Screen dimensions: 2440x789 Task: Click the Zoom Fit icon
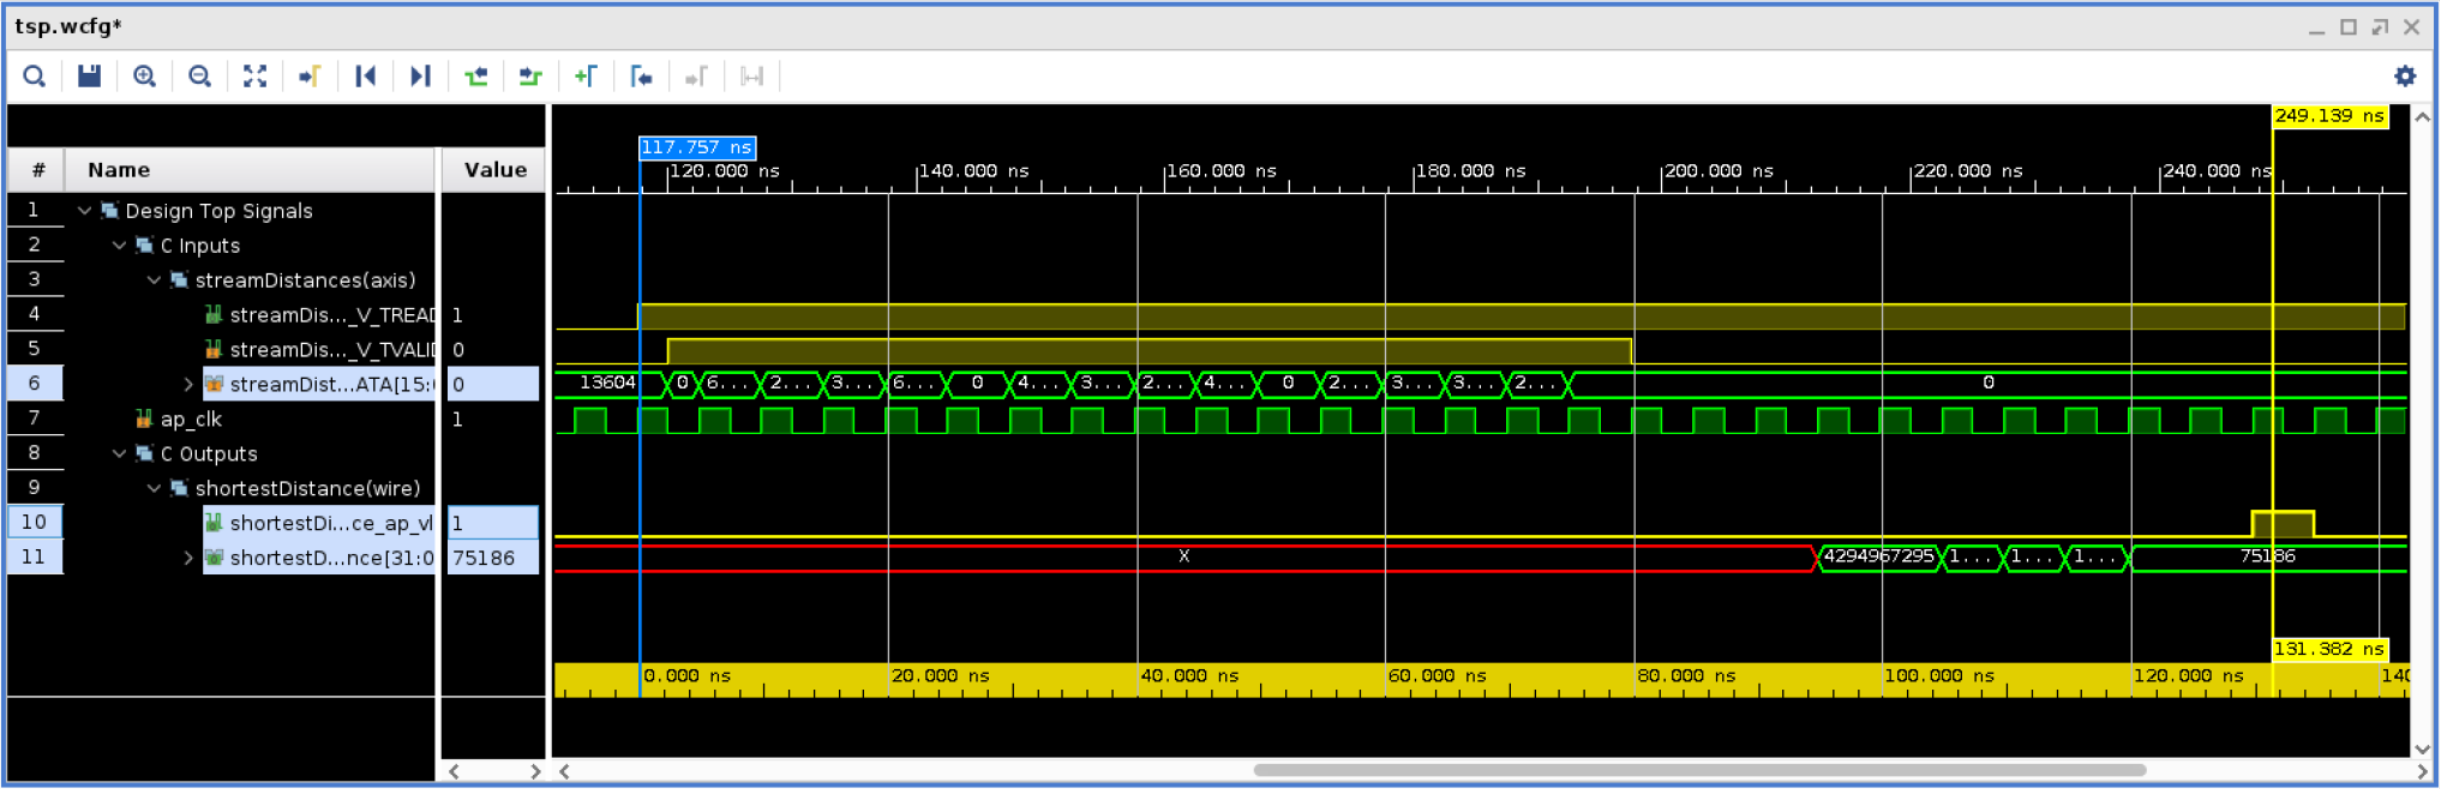(255, 76)
